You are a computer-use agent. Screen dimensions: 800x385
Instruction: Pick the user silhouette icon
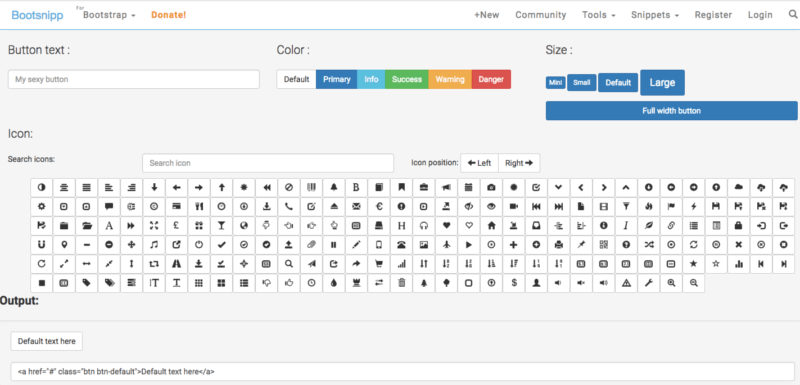click(x=536, y=283)
